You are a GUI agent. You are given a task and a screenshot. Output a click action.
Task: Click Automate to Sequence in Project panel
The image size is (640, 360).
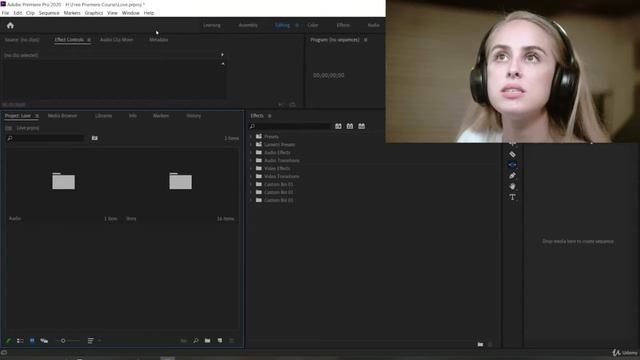coord(184,340)
